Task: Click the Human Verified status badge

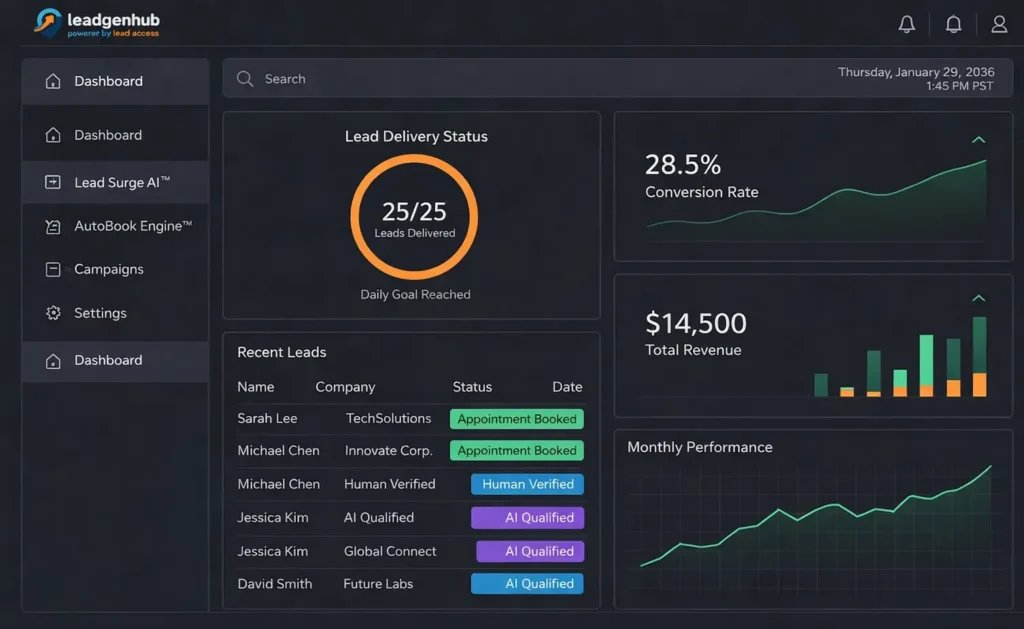Action: click(x=527, y=484)
